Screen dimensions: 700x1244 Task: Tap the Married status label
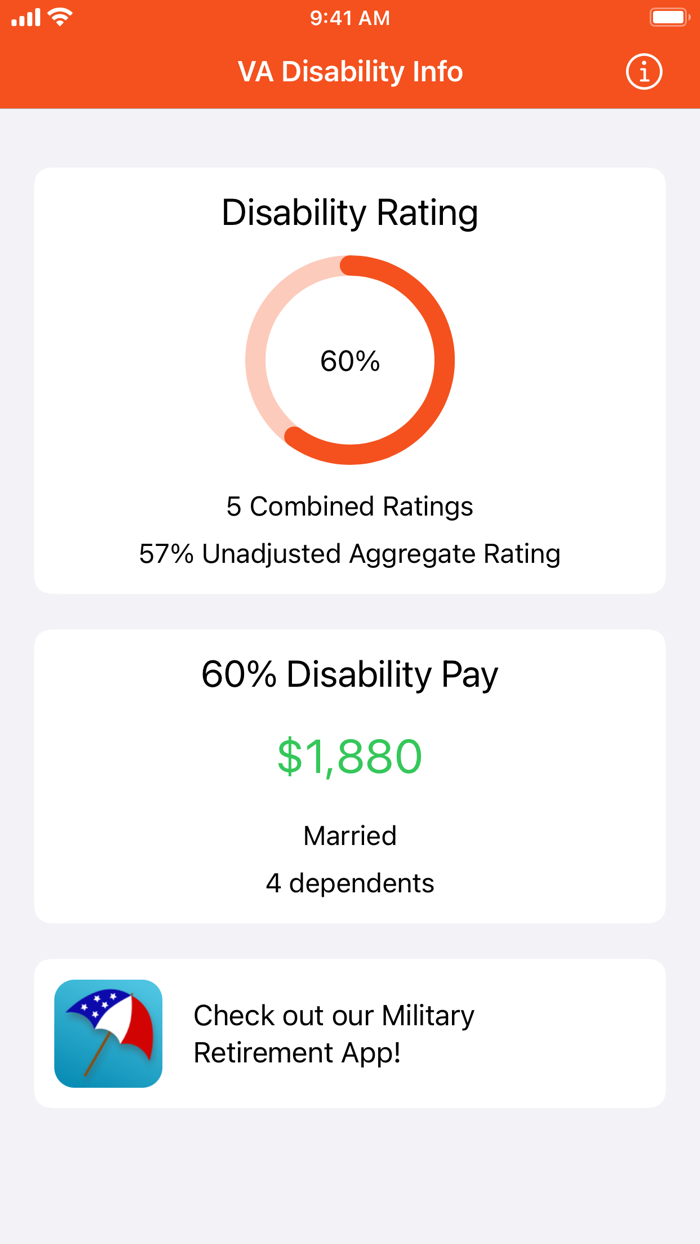350,835
